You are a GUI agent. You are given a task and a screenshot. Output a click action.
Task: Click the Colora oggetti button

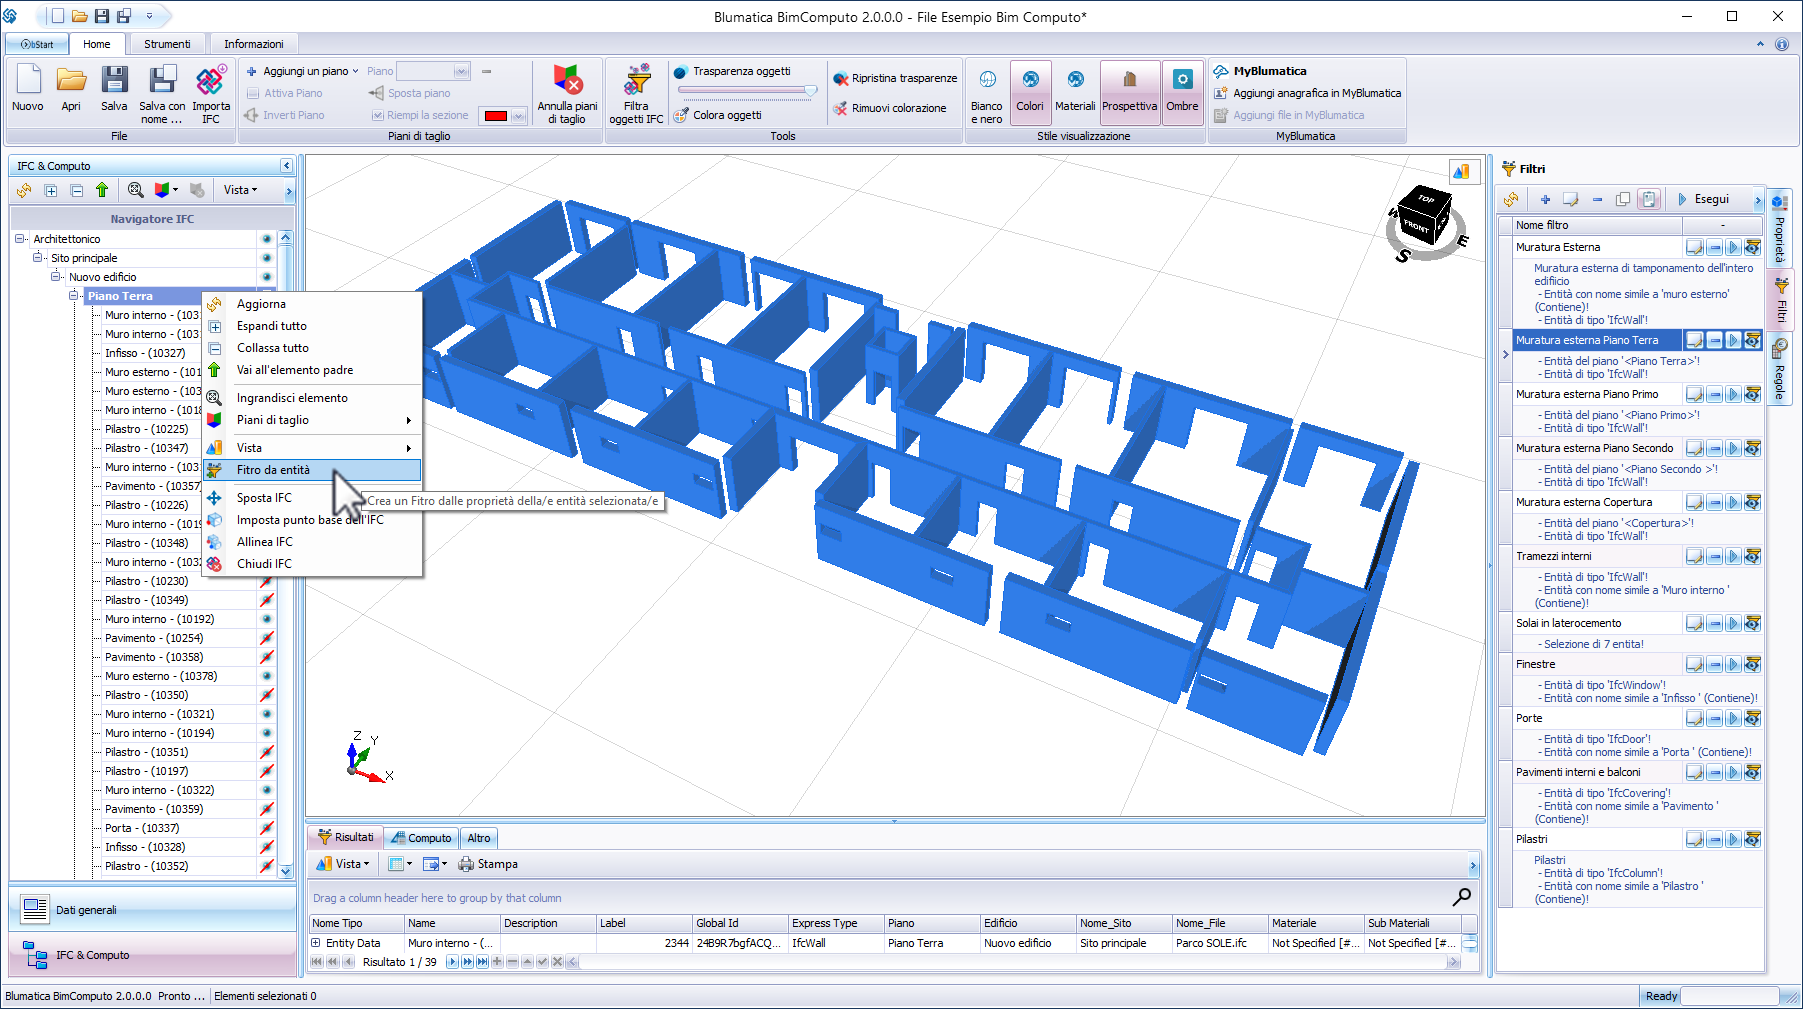(718, 115)
